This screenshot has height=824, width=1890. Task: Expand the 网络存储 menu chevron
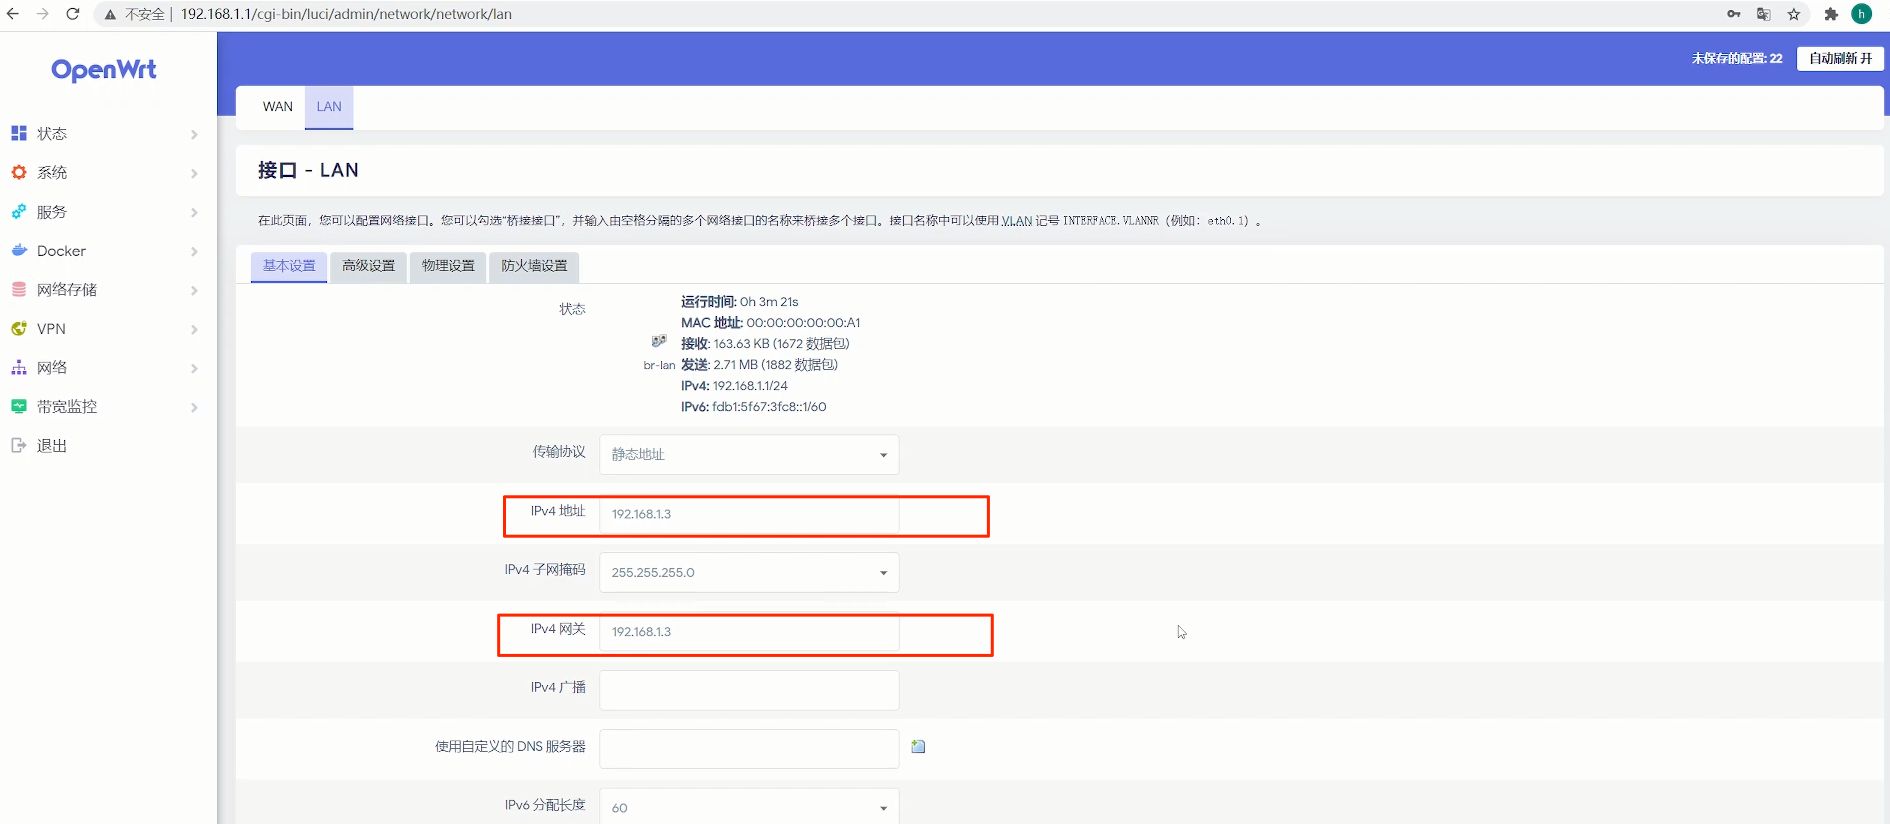(194, 290)
